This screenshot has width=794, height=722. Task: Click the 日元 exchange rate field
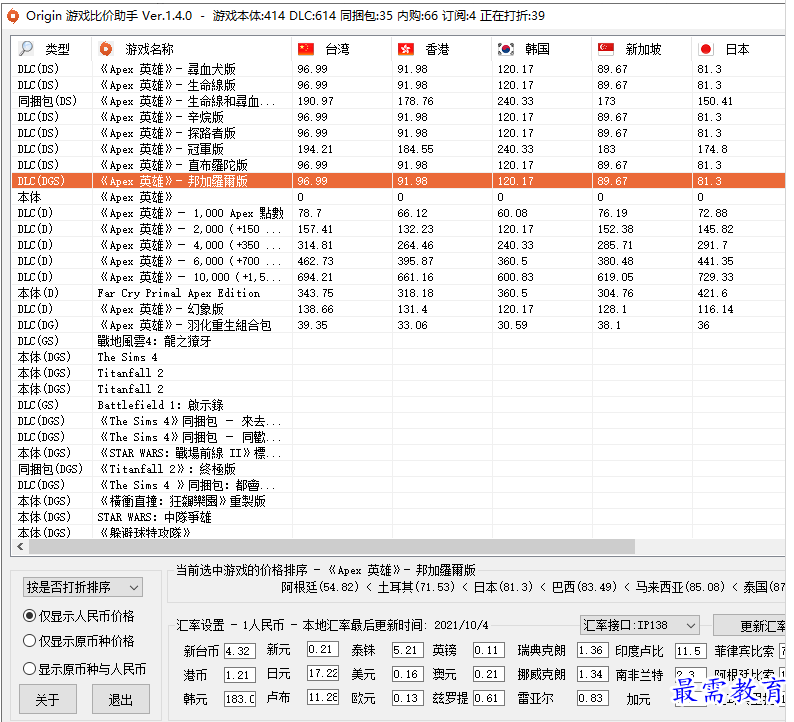pyautogui.click(x=323, y=673)
